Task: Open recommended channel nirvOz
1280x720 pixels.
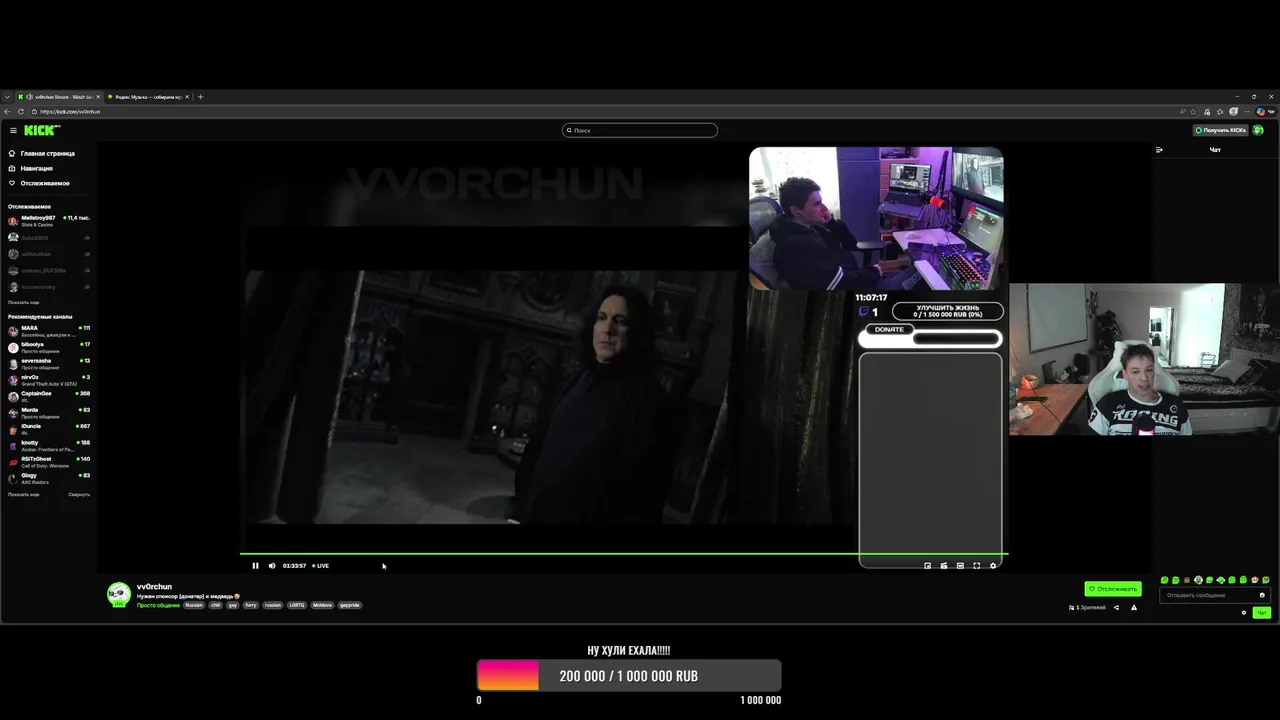Action: 49,380
